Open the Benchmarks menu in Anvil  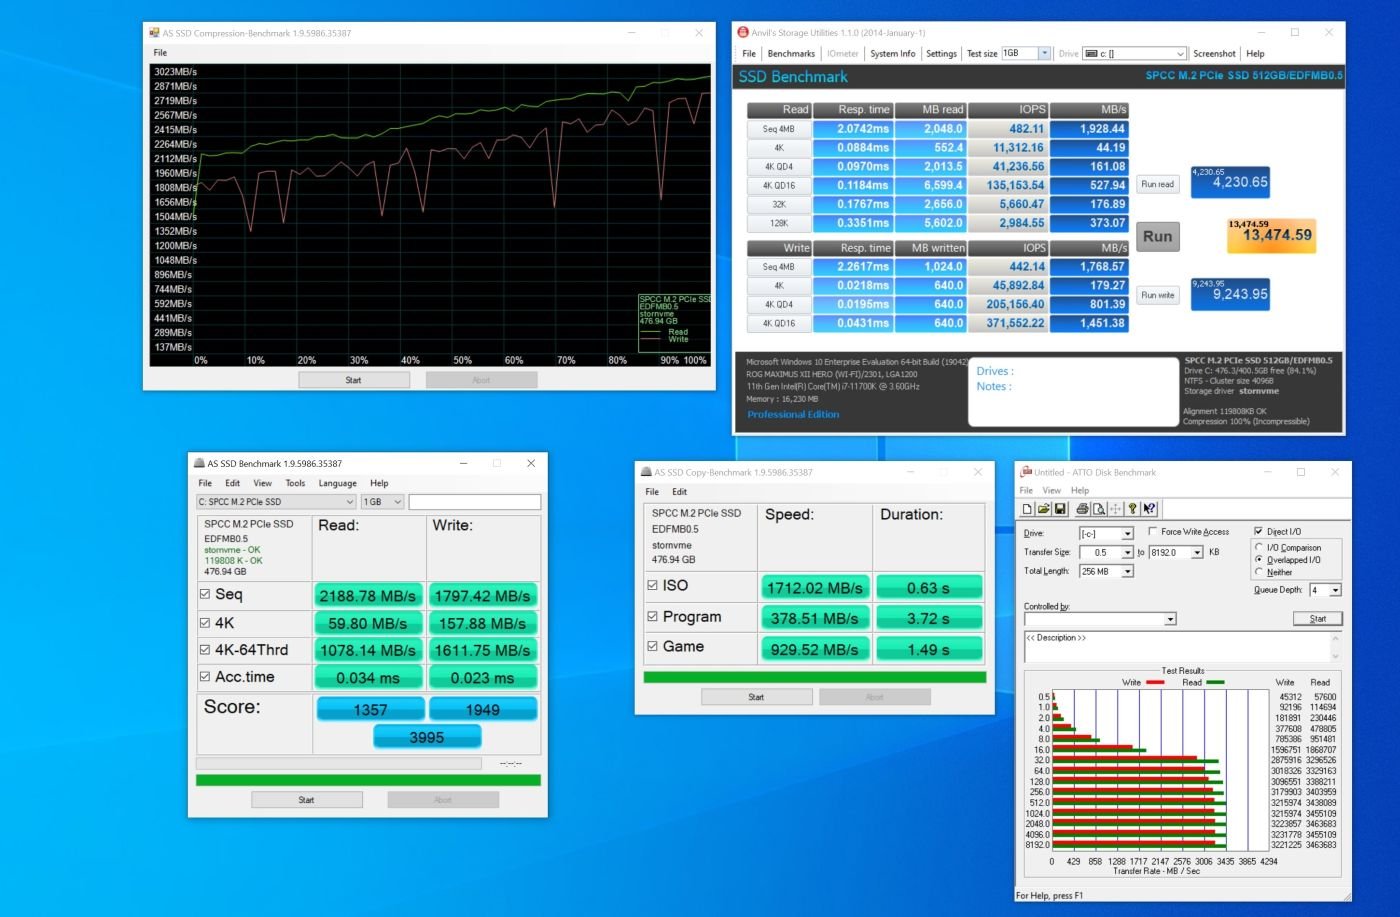coord(791,54)
